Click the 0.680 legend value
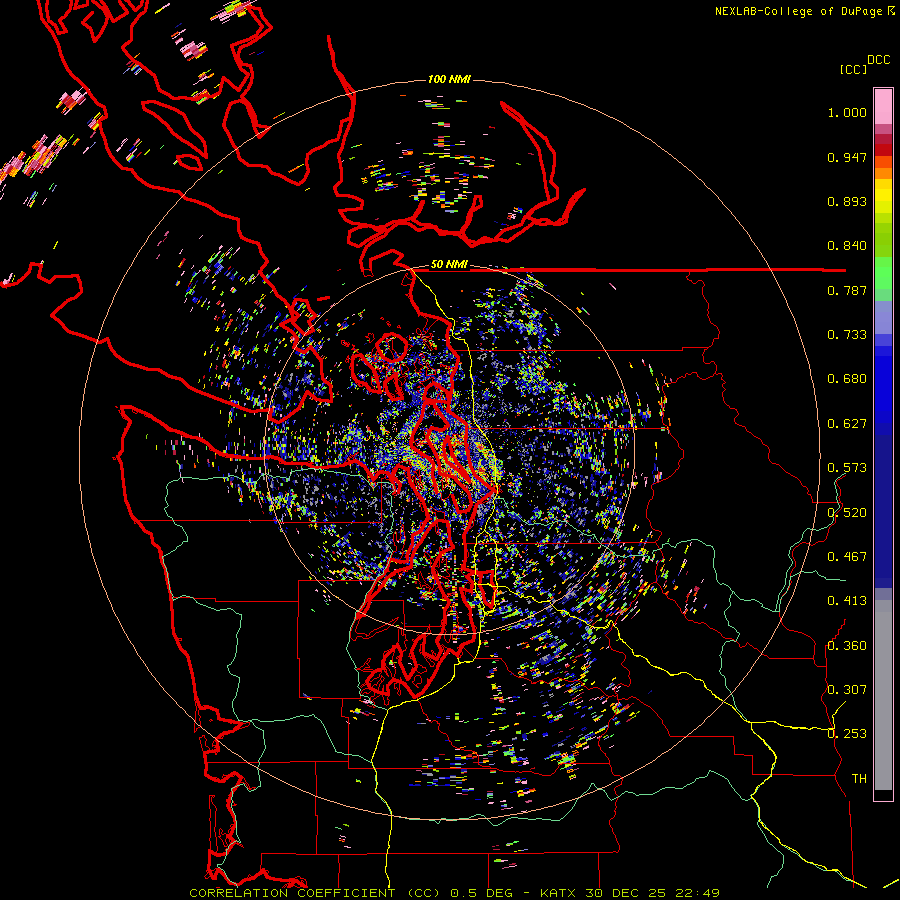The width and height of the screenshot is (900, 900). [x=847, y=379]
